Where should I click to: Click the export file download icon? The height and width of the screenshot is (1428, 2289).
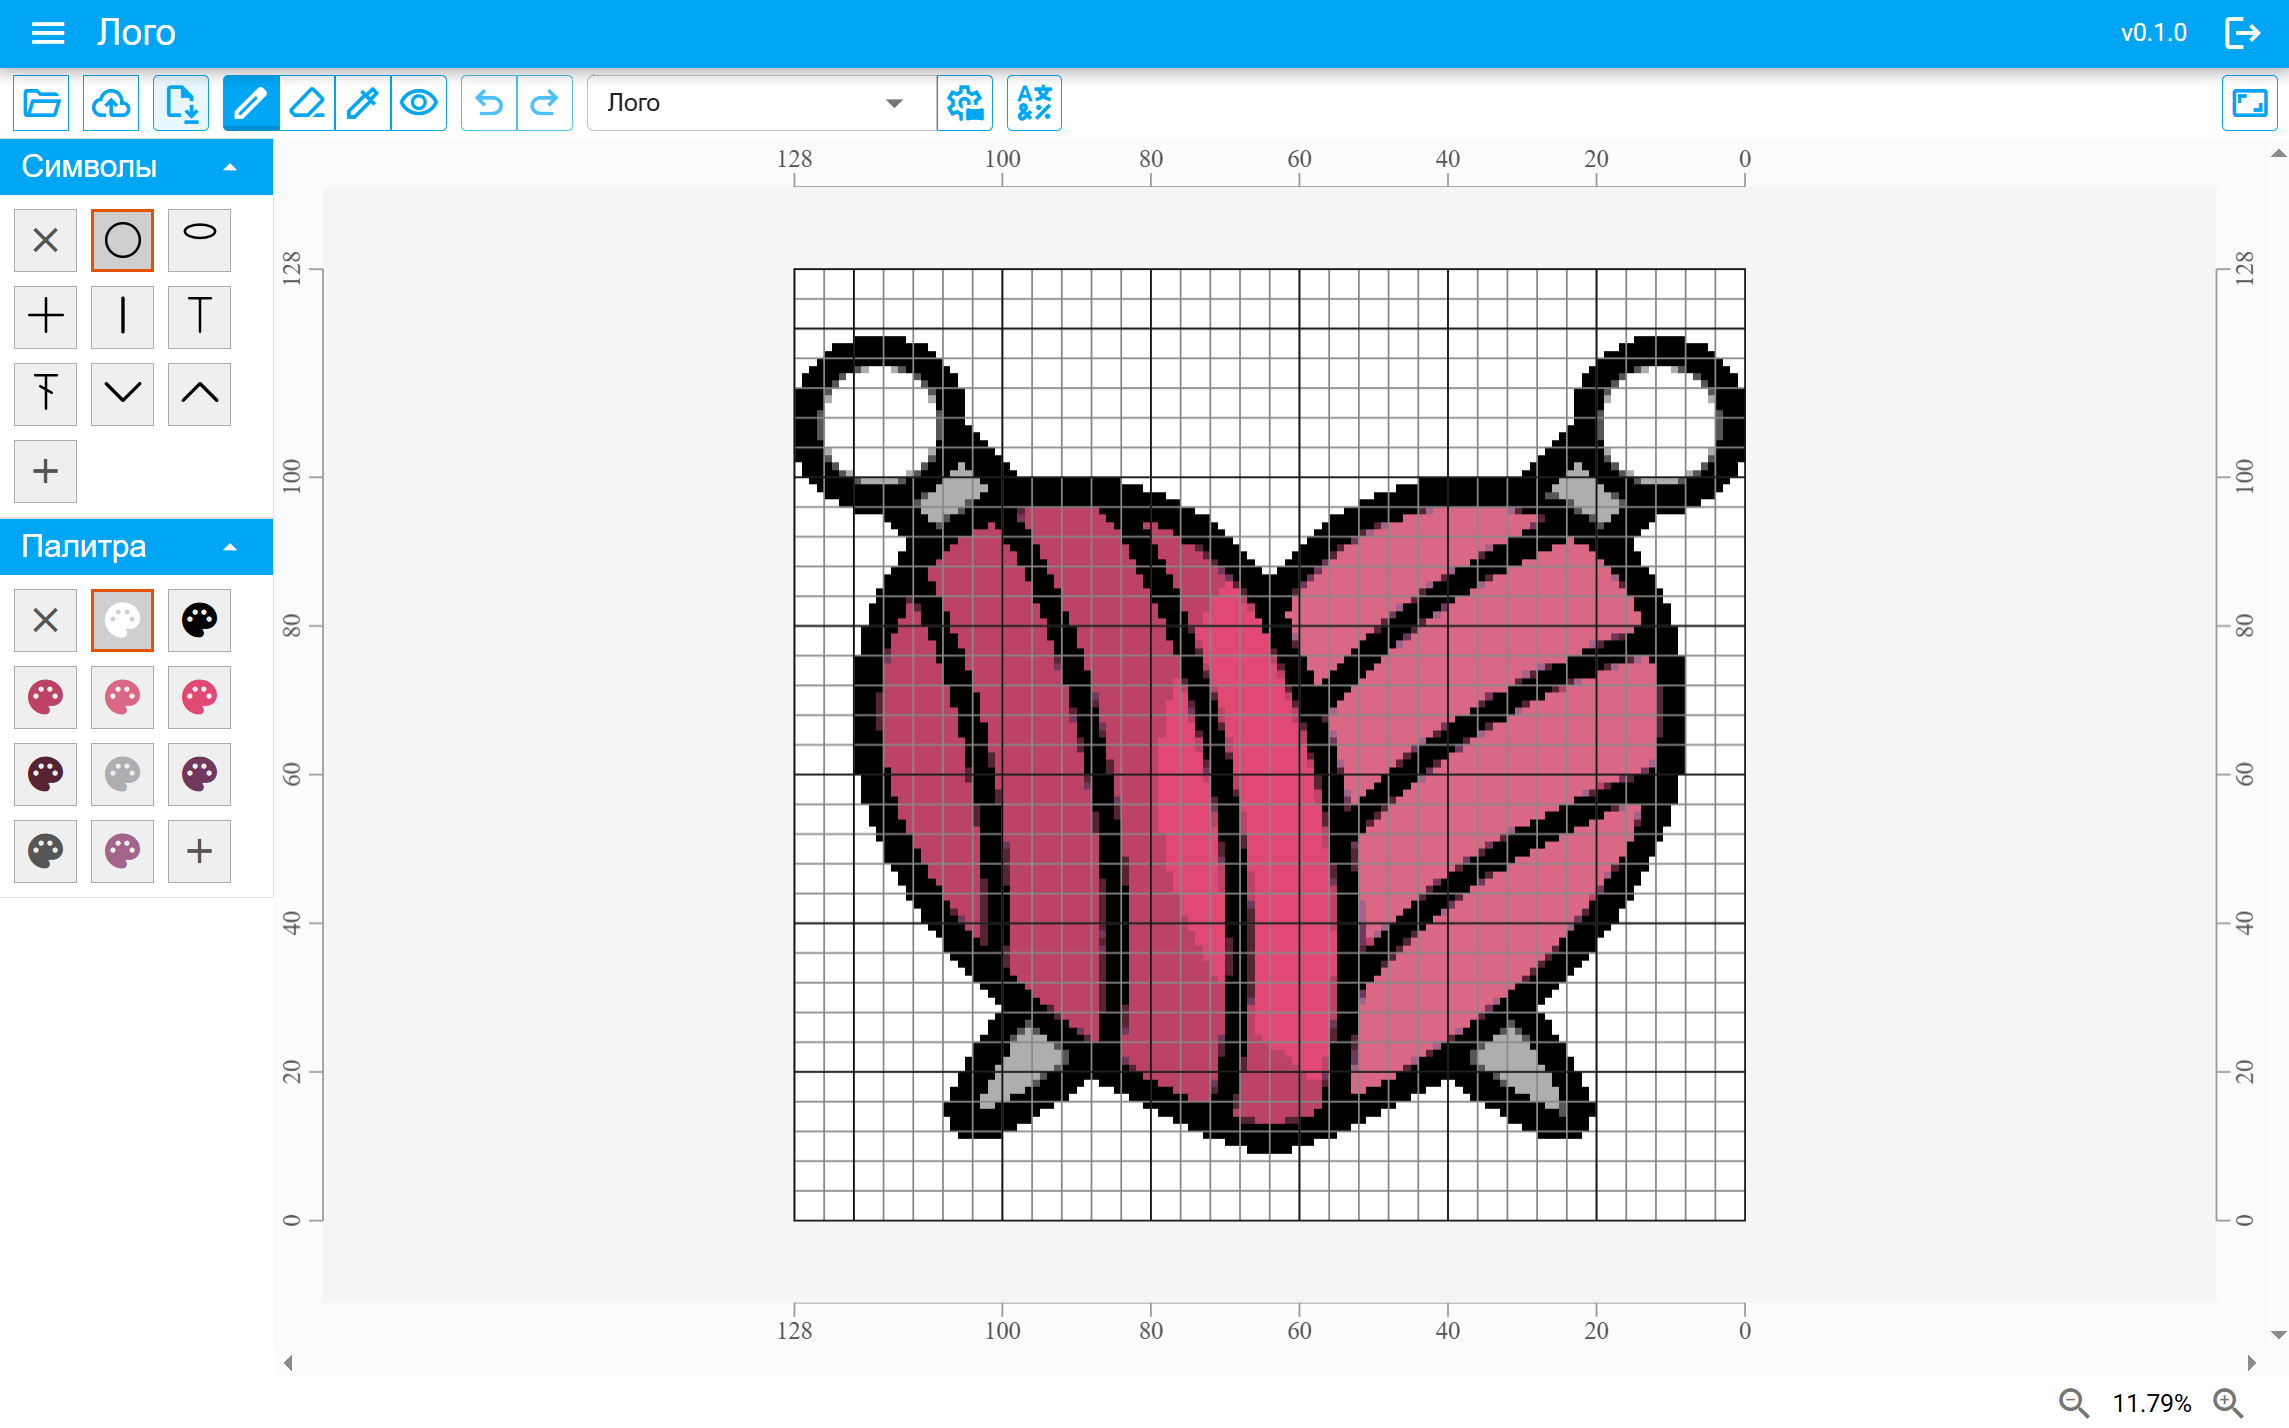point(181,103)
